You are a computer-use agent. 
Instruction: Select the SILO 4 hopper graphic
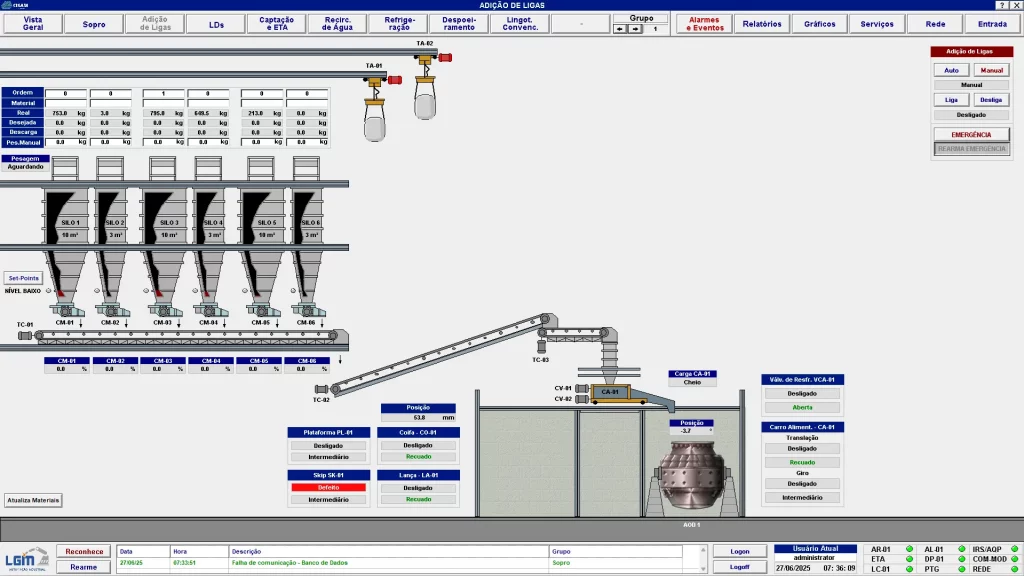(x=209, y=223)
